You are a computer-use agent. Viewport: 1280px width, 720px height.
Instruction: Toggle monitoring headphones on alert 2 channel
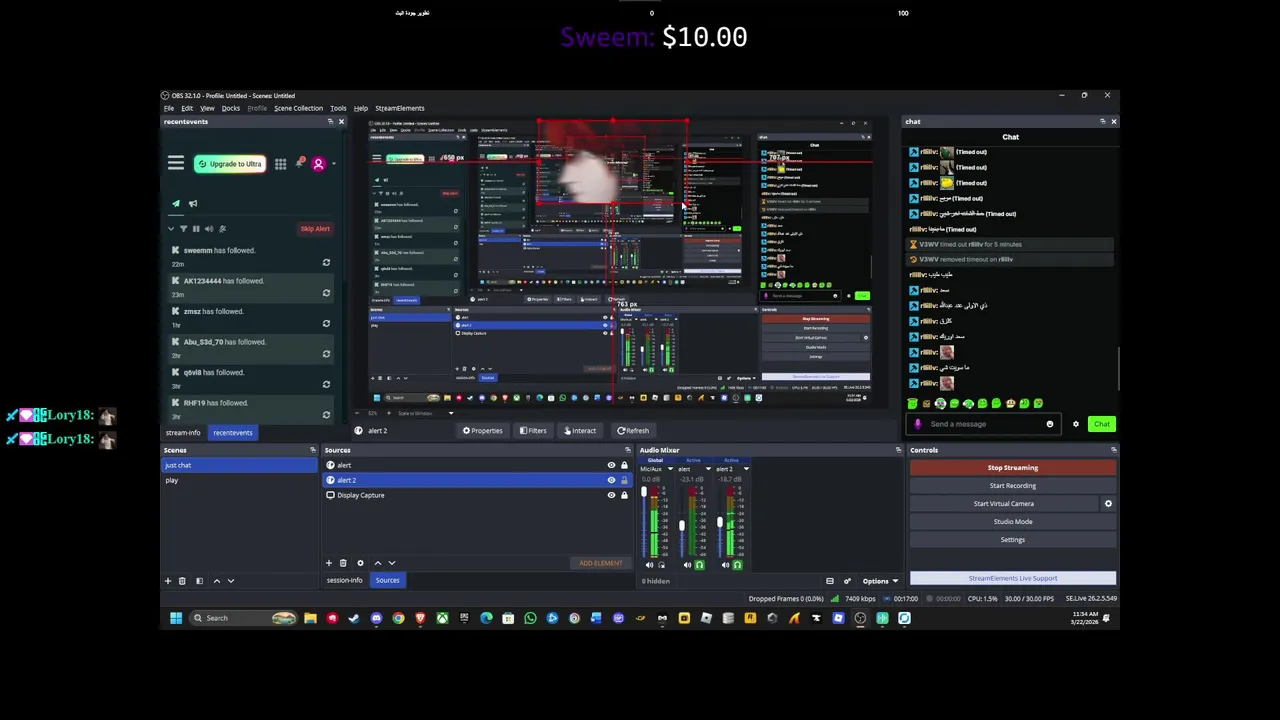click(737, 565)
